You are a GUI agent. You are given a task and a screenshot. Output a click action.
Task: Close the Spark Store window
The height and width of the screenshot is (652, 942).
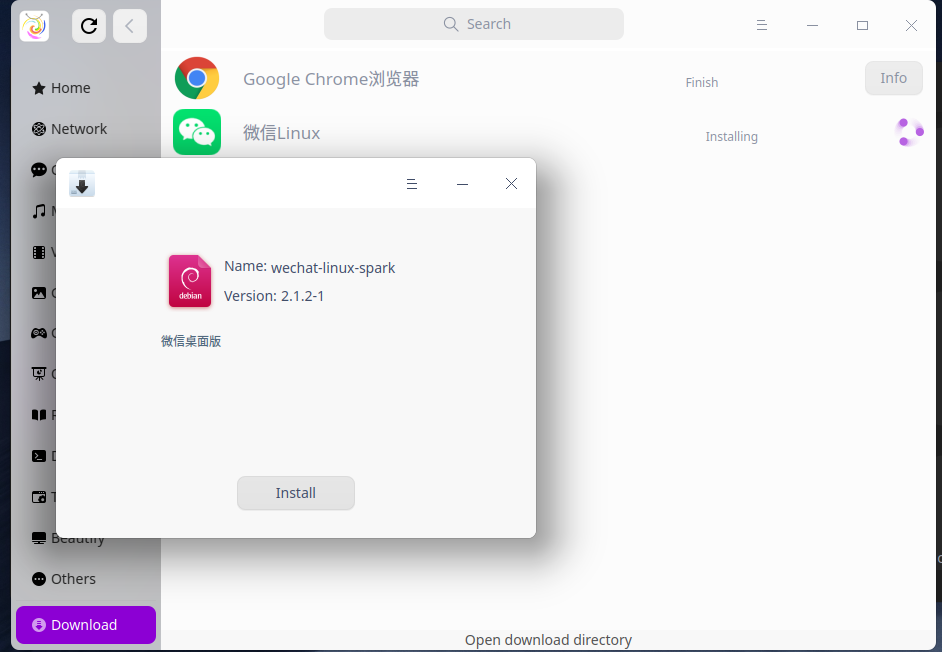click(x=911, y=25)
